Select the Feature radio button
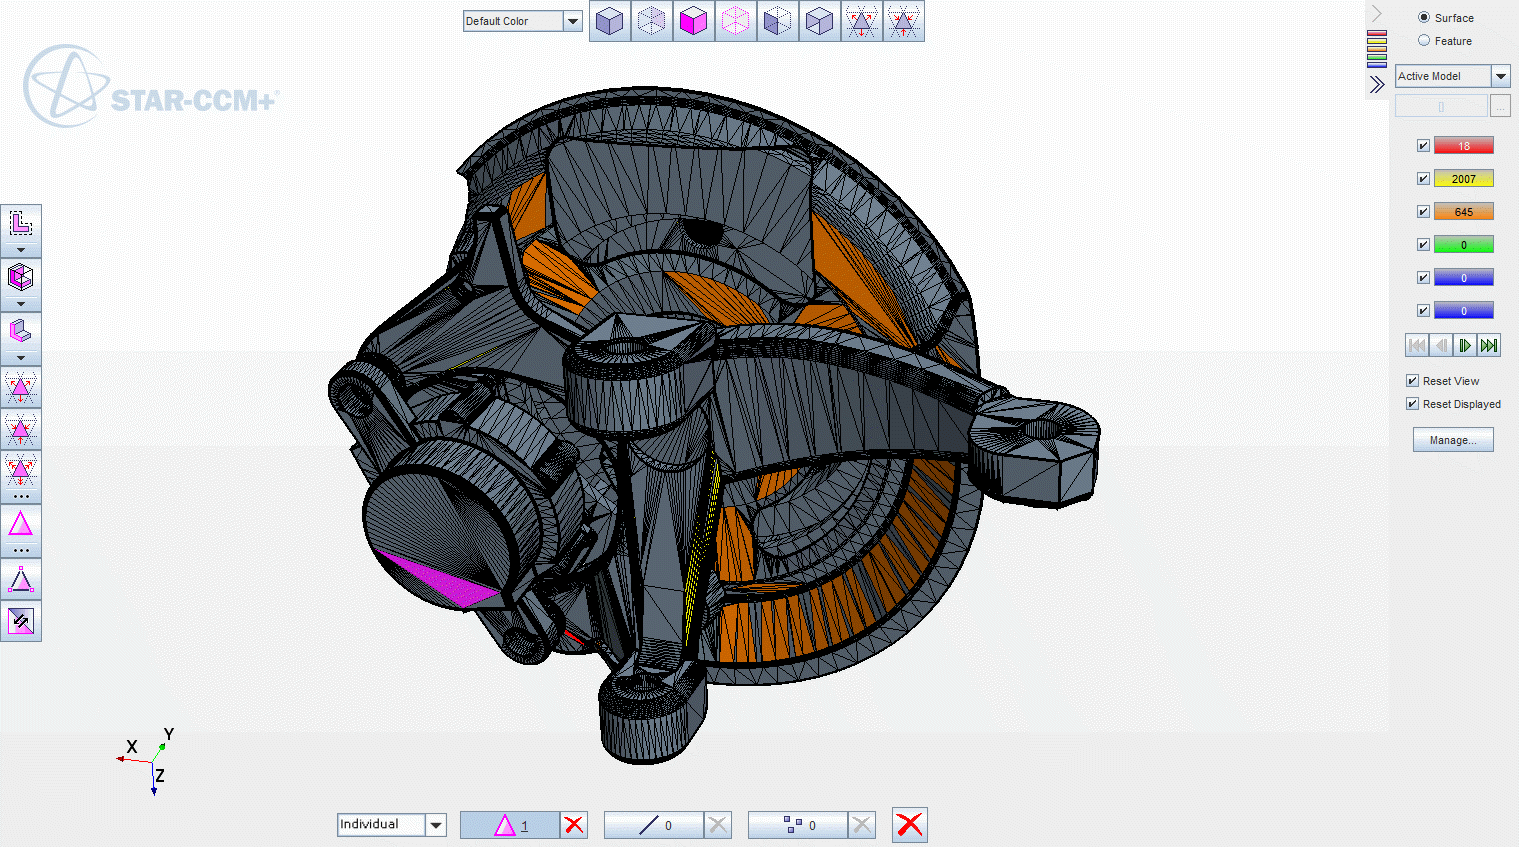Viewport: 1519px width, 847px height. (x=1424, y=41)
